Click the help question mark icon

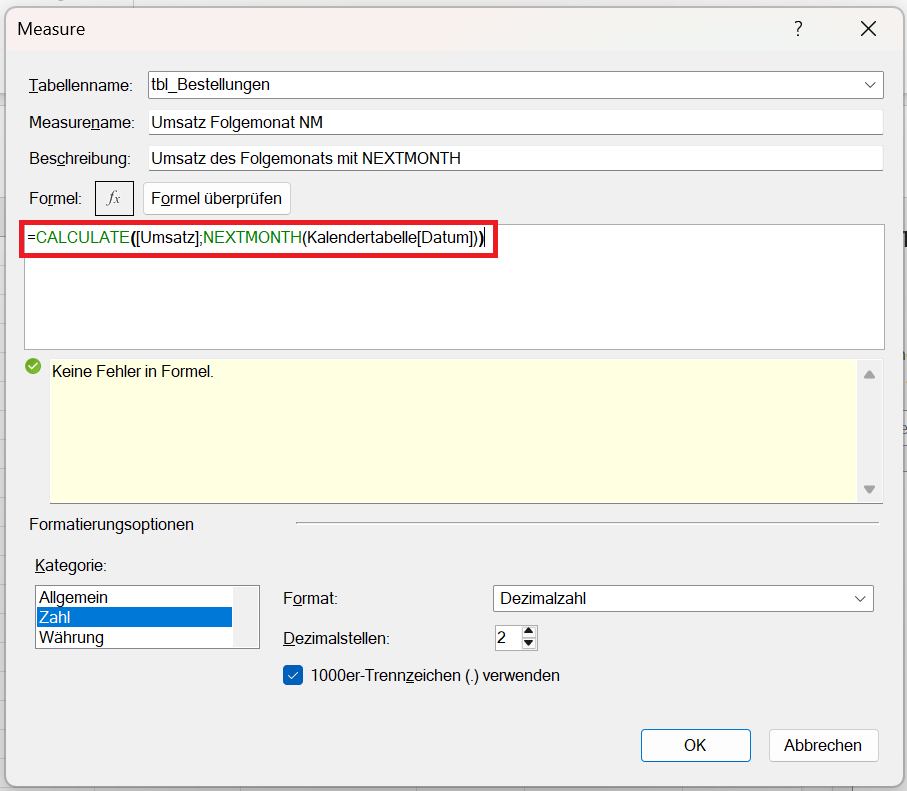(x=798, y=29)
